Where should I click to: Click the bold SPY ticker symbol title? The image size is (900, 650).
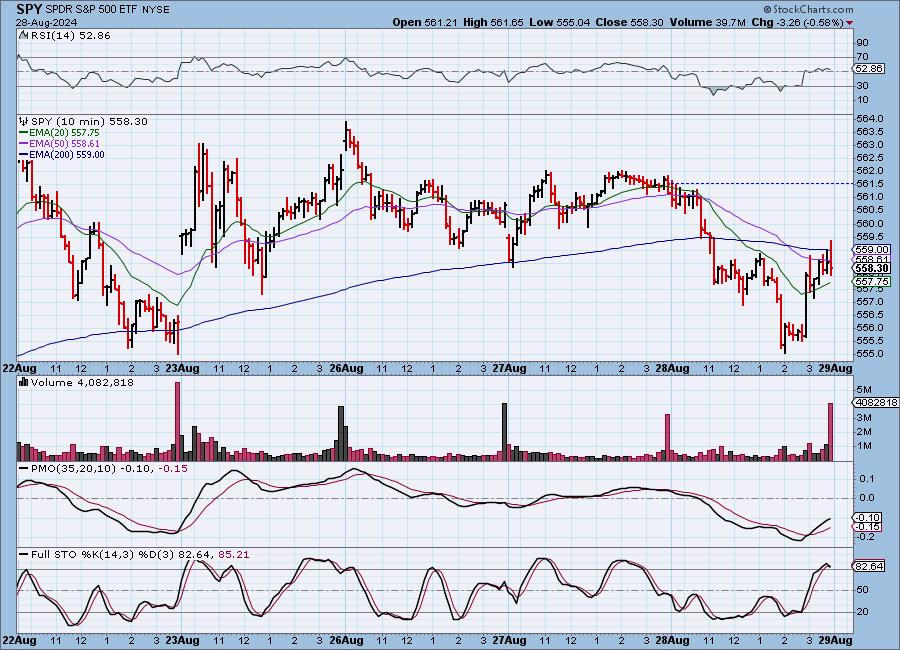pos(29,9)
